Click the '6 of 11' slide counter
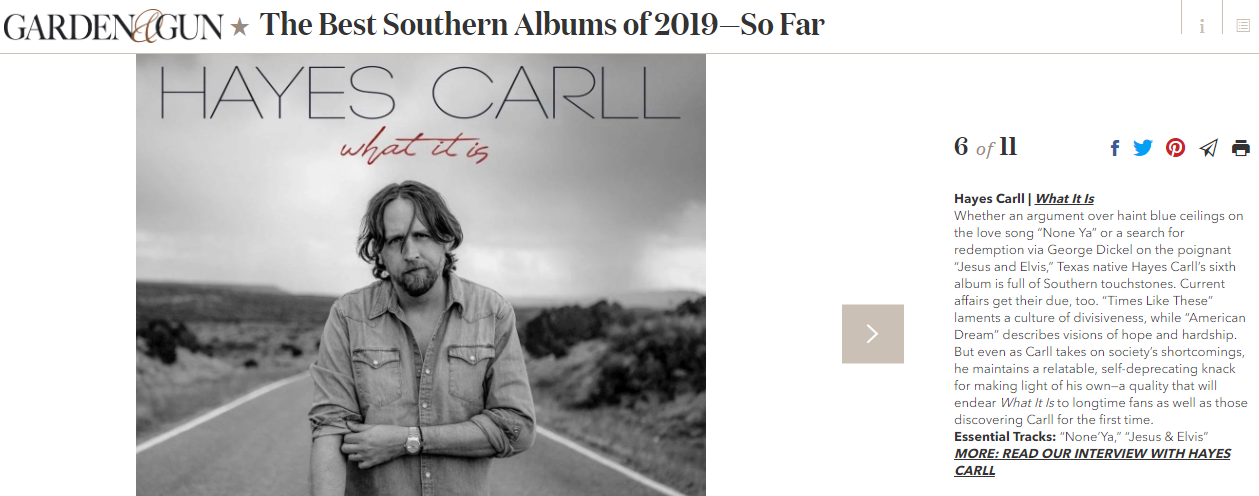1259x496 pixels. 986,148
